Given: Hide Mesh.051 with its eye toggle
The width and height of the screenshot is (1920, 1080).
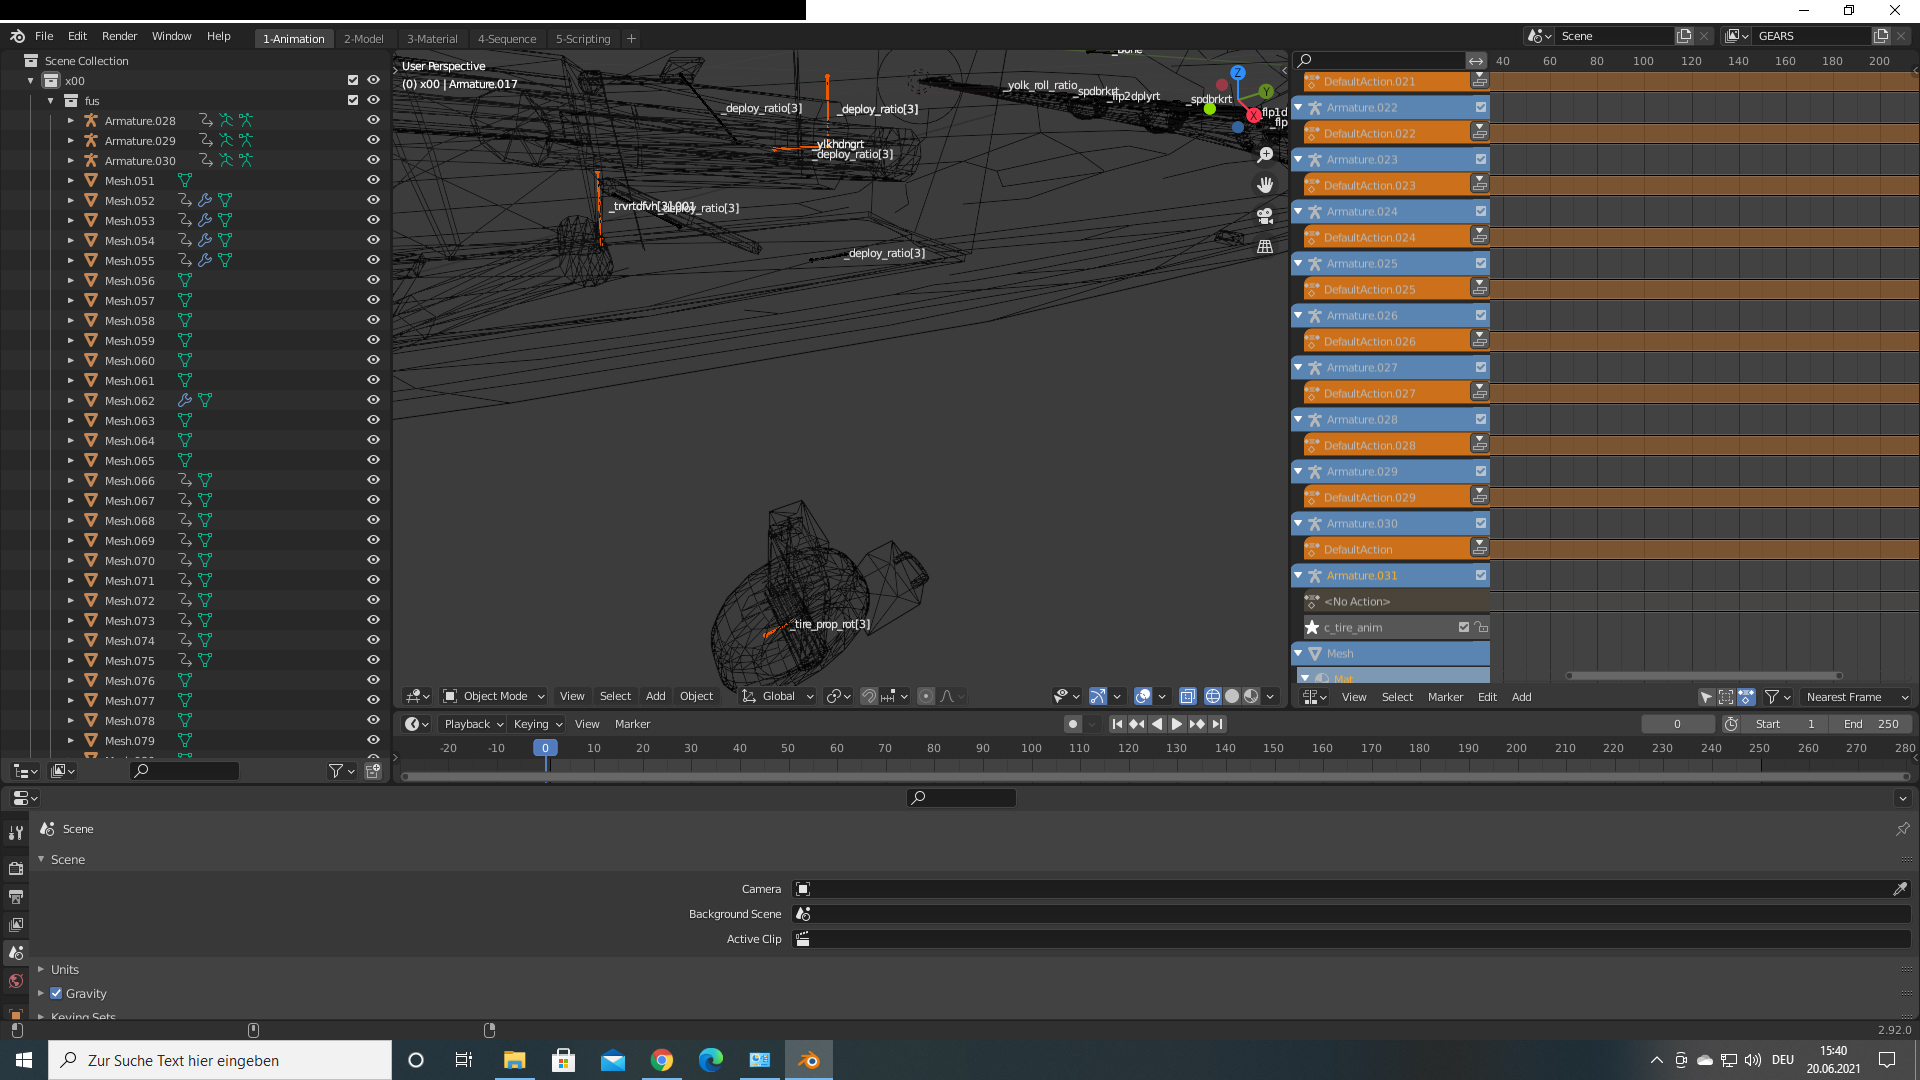Looking at the screenshot, I should [x=372, y=180].
